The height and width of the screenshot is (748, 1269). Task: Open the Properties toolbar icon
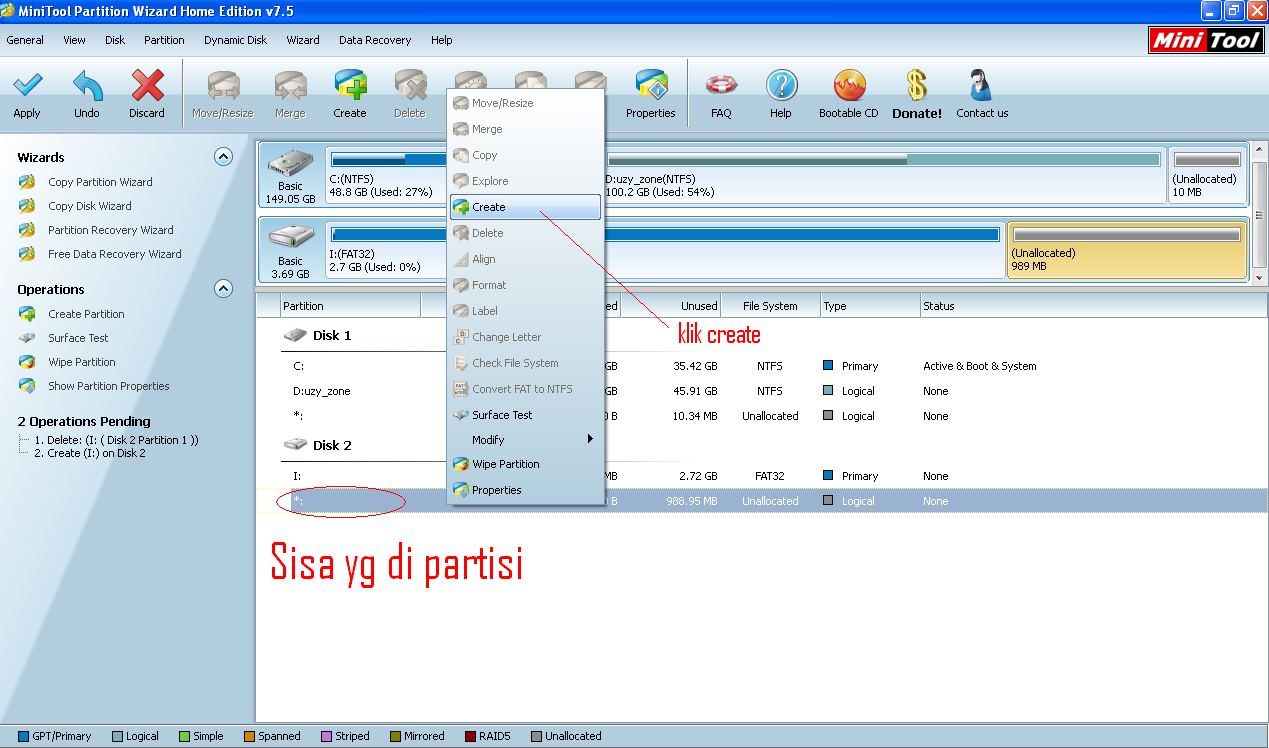[x=651, y=86]
